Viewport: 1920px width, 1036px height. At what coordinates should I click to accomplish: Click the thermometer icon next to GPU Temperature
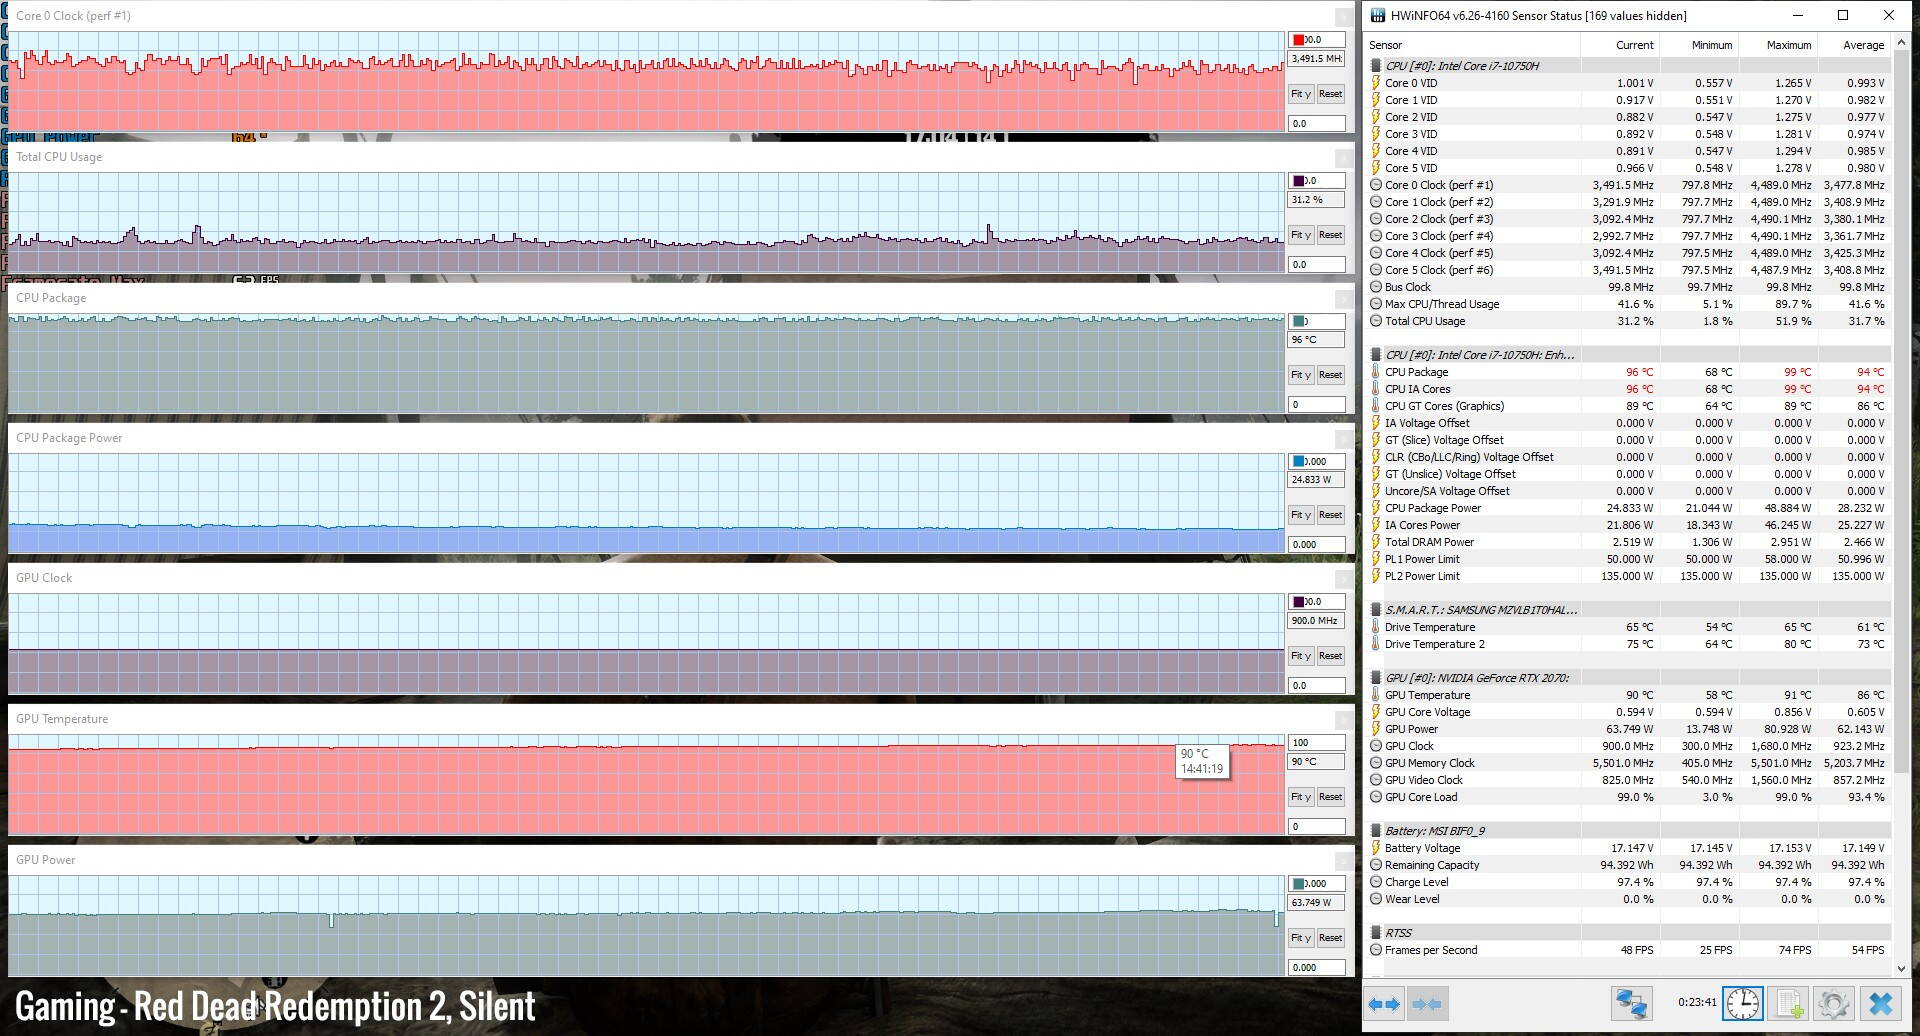1376,695
